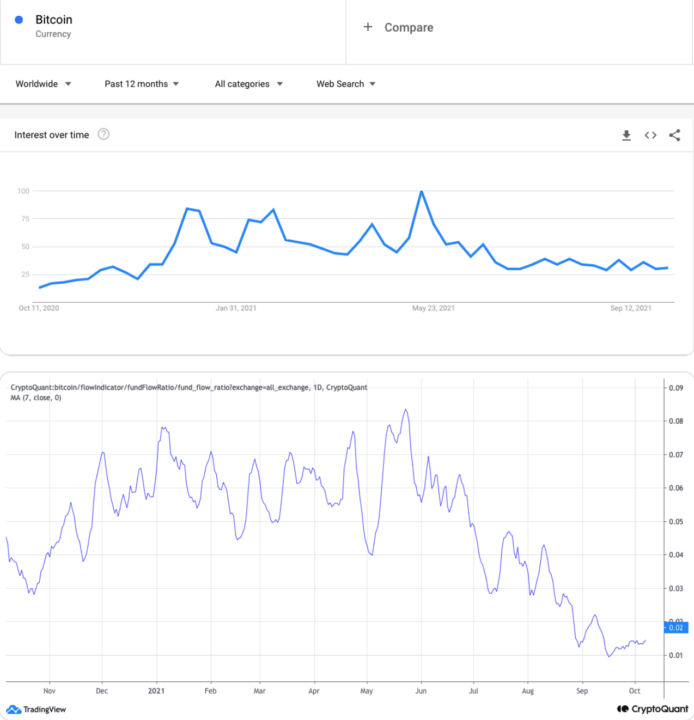This screenshot has height=720, width=694.
Task: Click the CryptoQuant fund flow ratio series title
Action: pos(187,386)
